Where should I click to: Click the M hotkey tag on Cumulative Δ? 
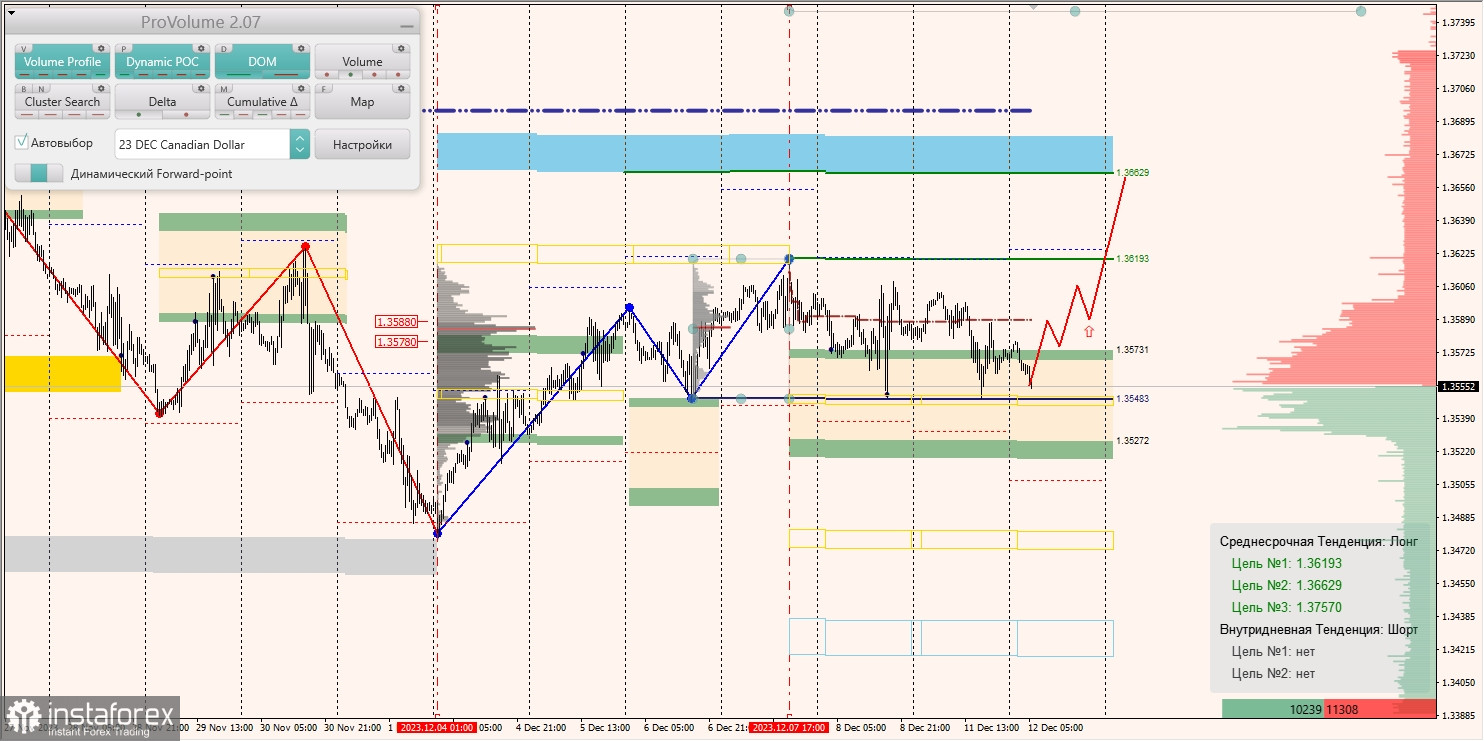pyautogui.click(x=224, y=88)
